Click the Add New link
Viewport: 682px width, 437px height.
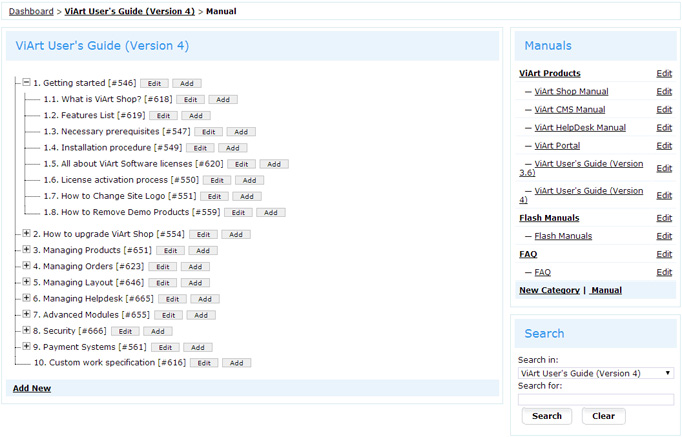click(x=32, y=388)
